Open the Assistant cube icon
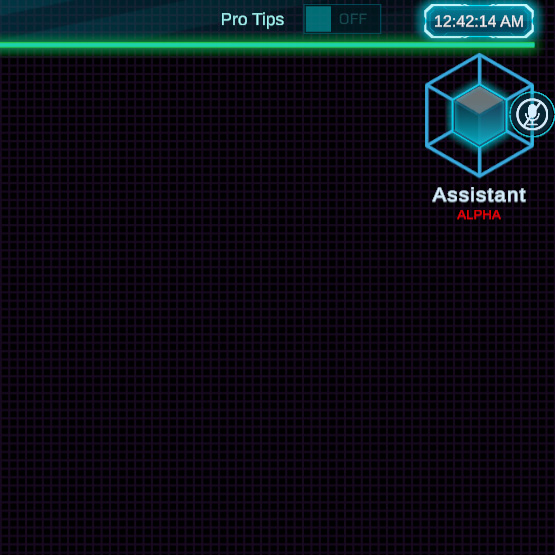 tap(479, 115)
